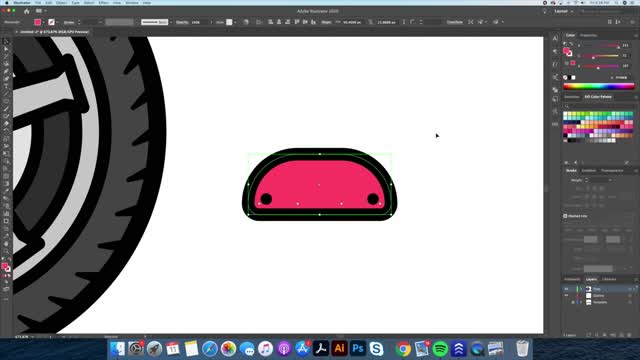
Task: Expand the highlighted layer's disclosure arrow
Action: click(x=581, y=289)
